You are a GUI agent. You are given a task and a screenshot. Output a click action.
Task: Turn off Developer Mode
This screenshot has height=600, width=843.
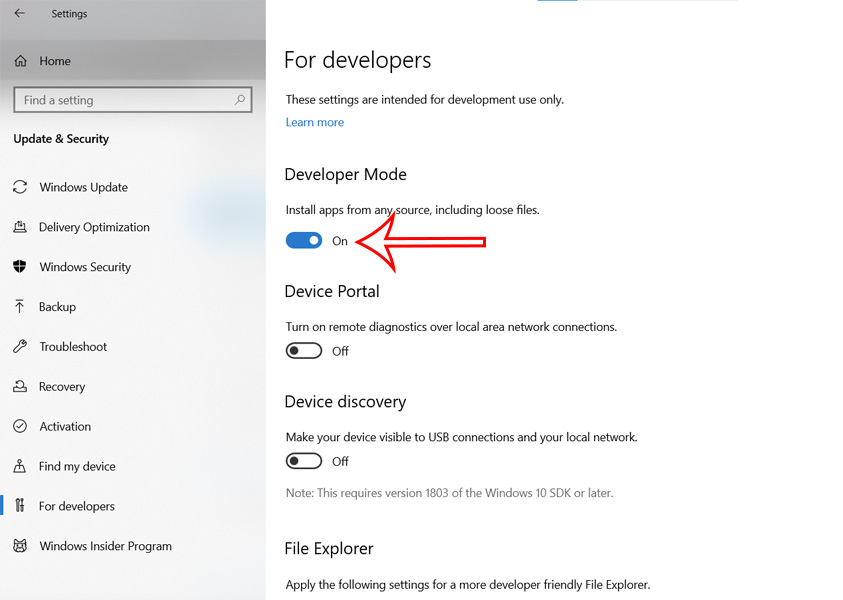pos(304,240)
